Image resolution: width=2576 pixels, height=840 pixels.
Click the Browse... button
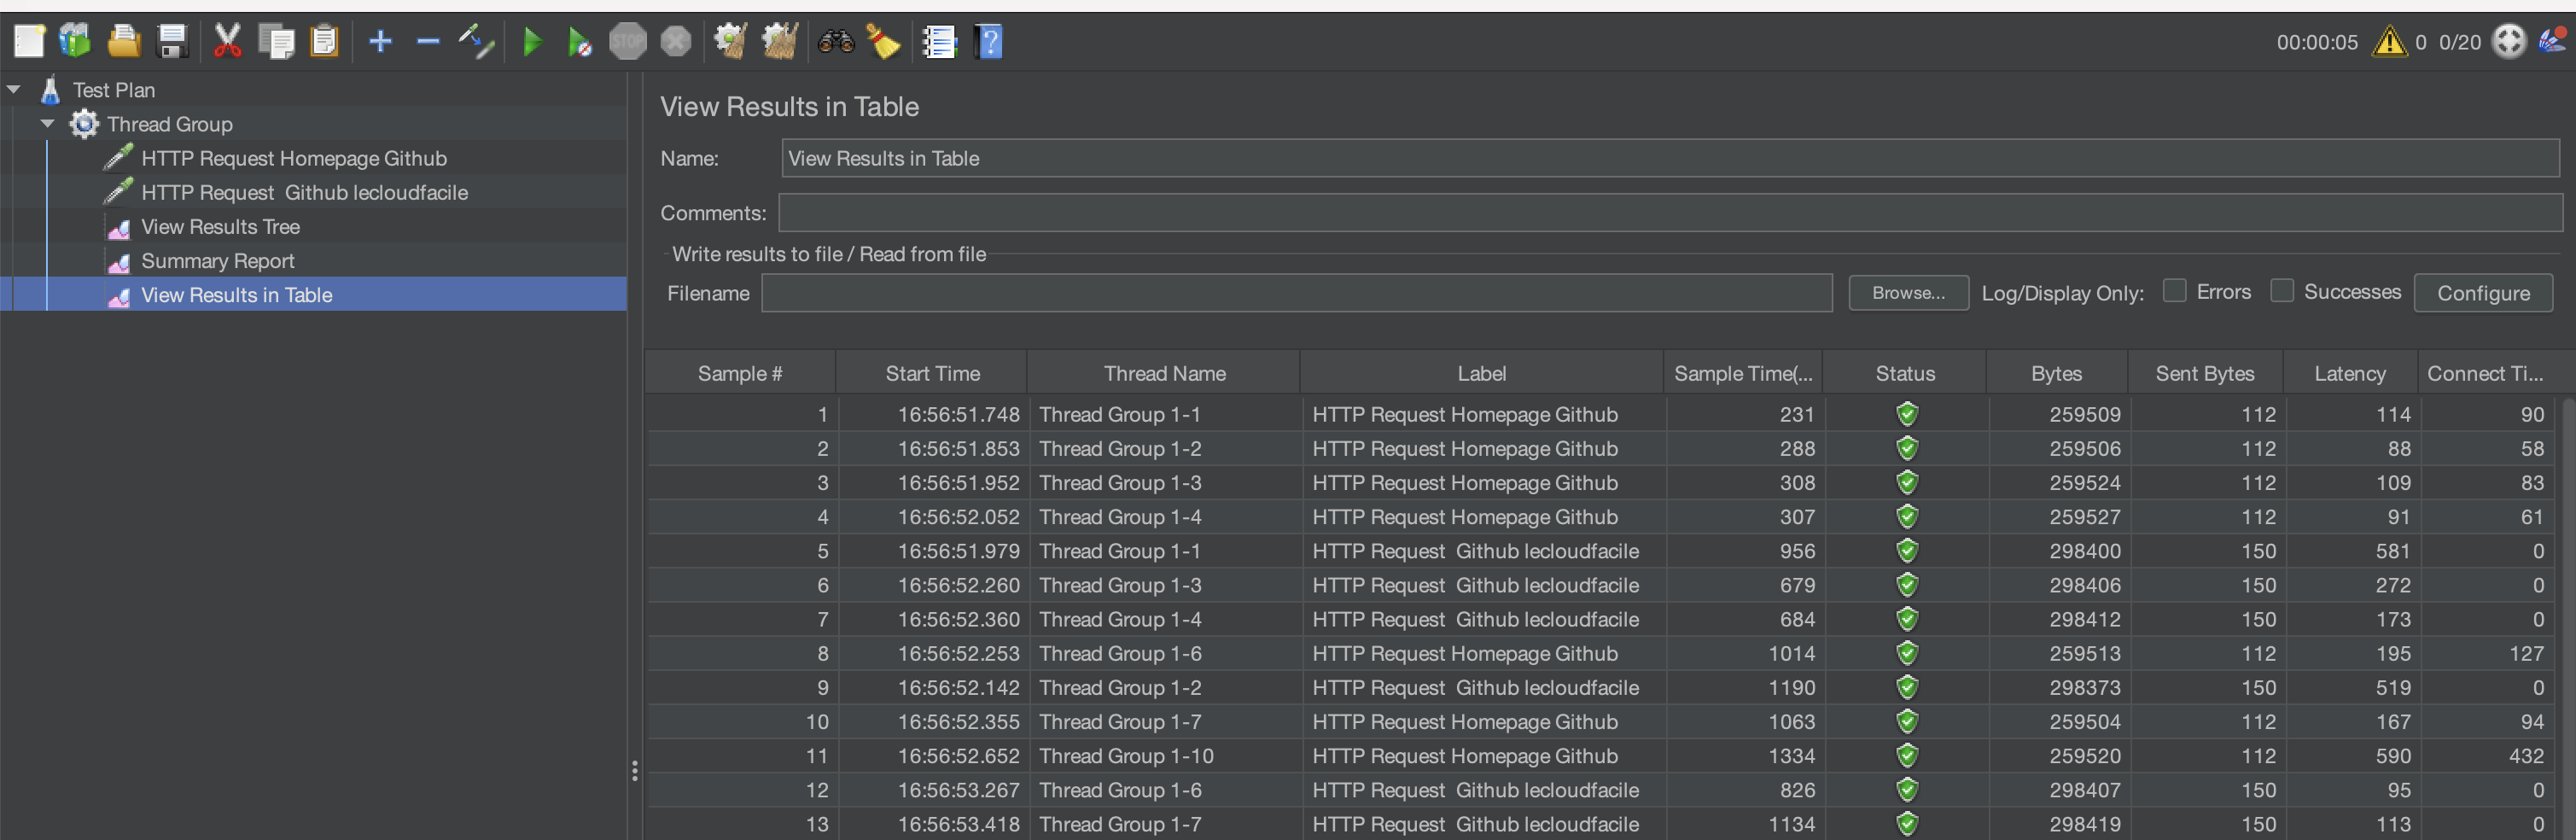pyautogui.click(x=1907, y=293)
